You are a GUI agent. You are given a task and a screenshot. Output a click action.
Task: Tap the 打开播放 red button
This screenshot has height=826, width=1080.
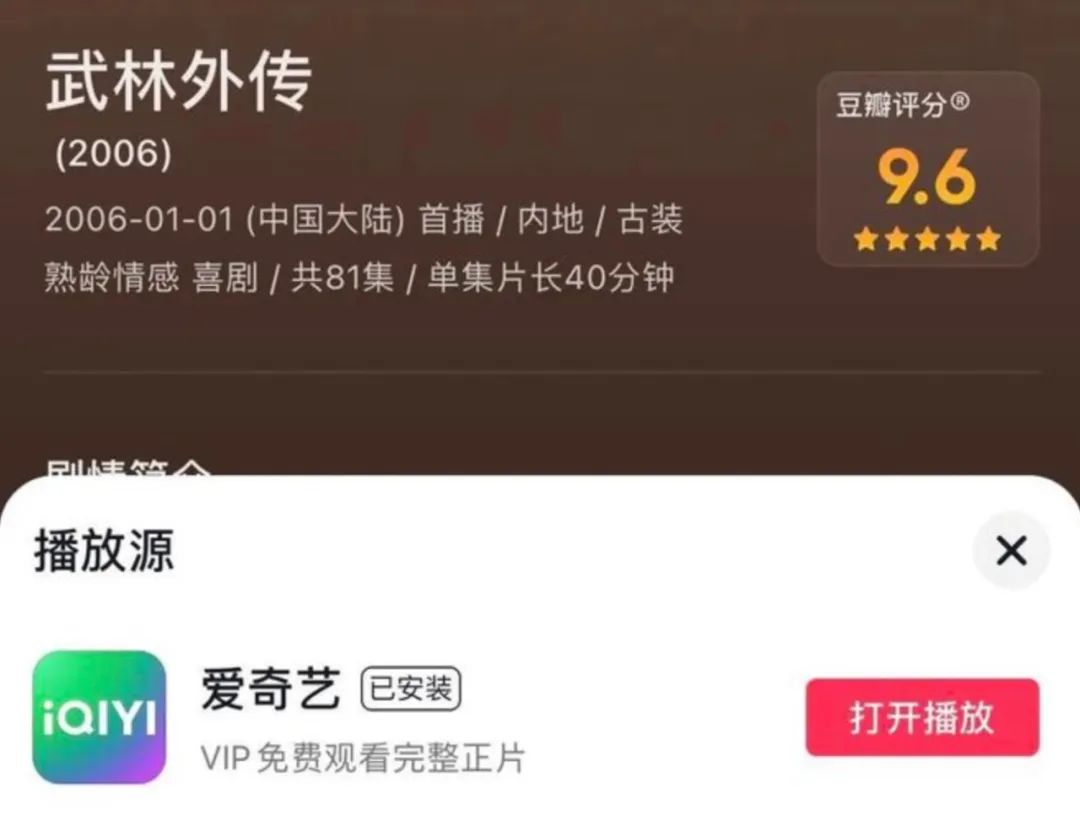(x=922, y=717)
